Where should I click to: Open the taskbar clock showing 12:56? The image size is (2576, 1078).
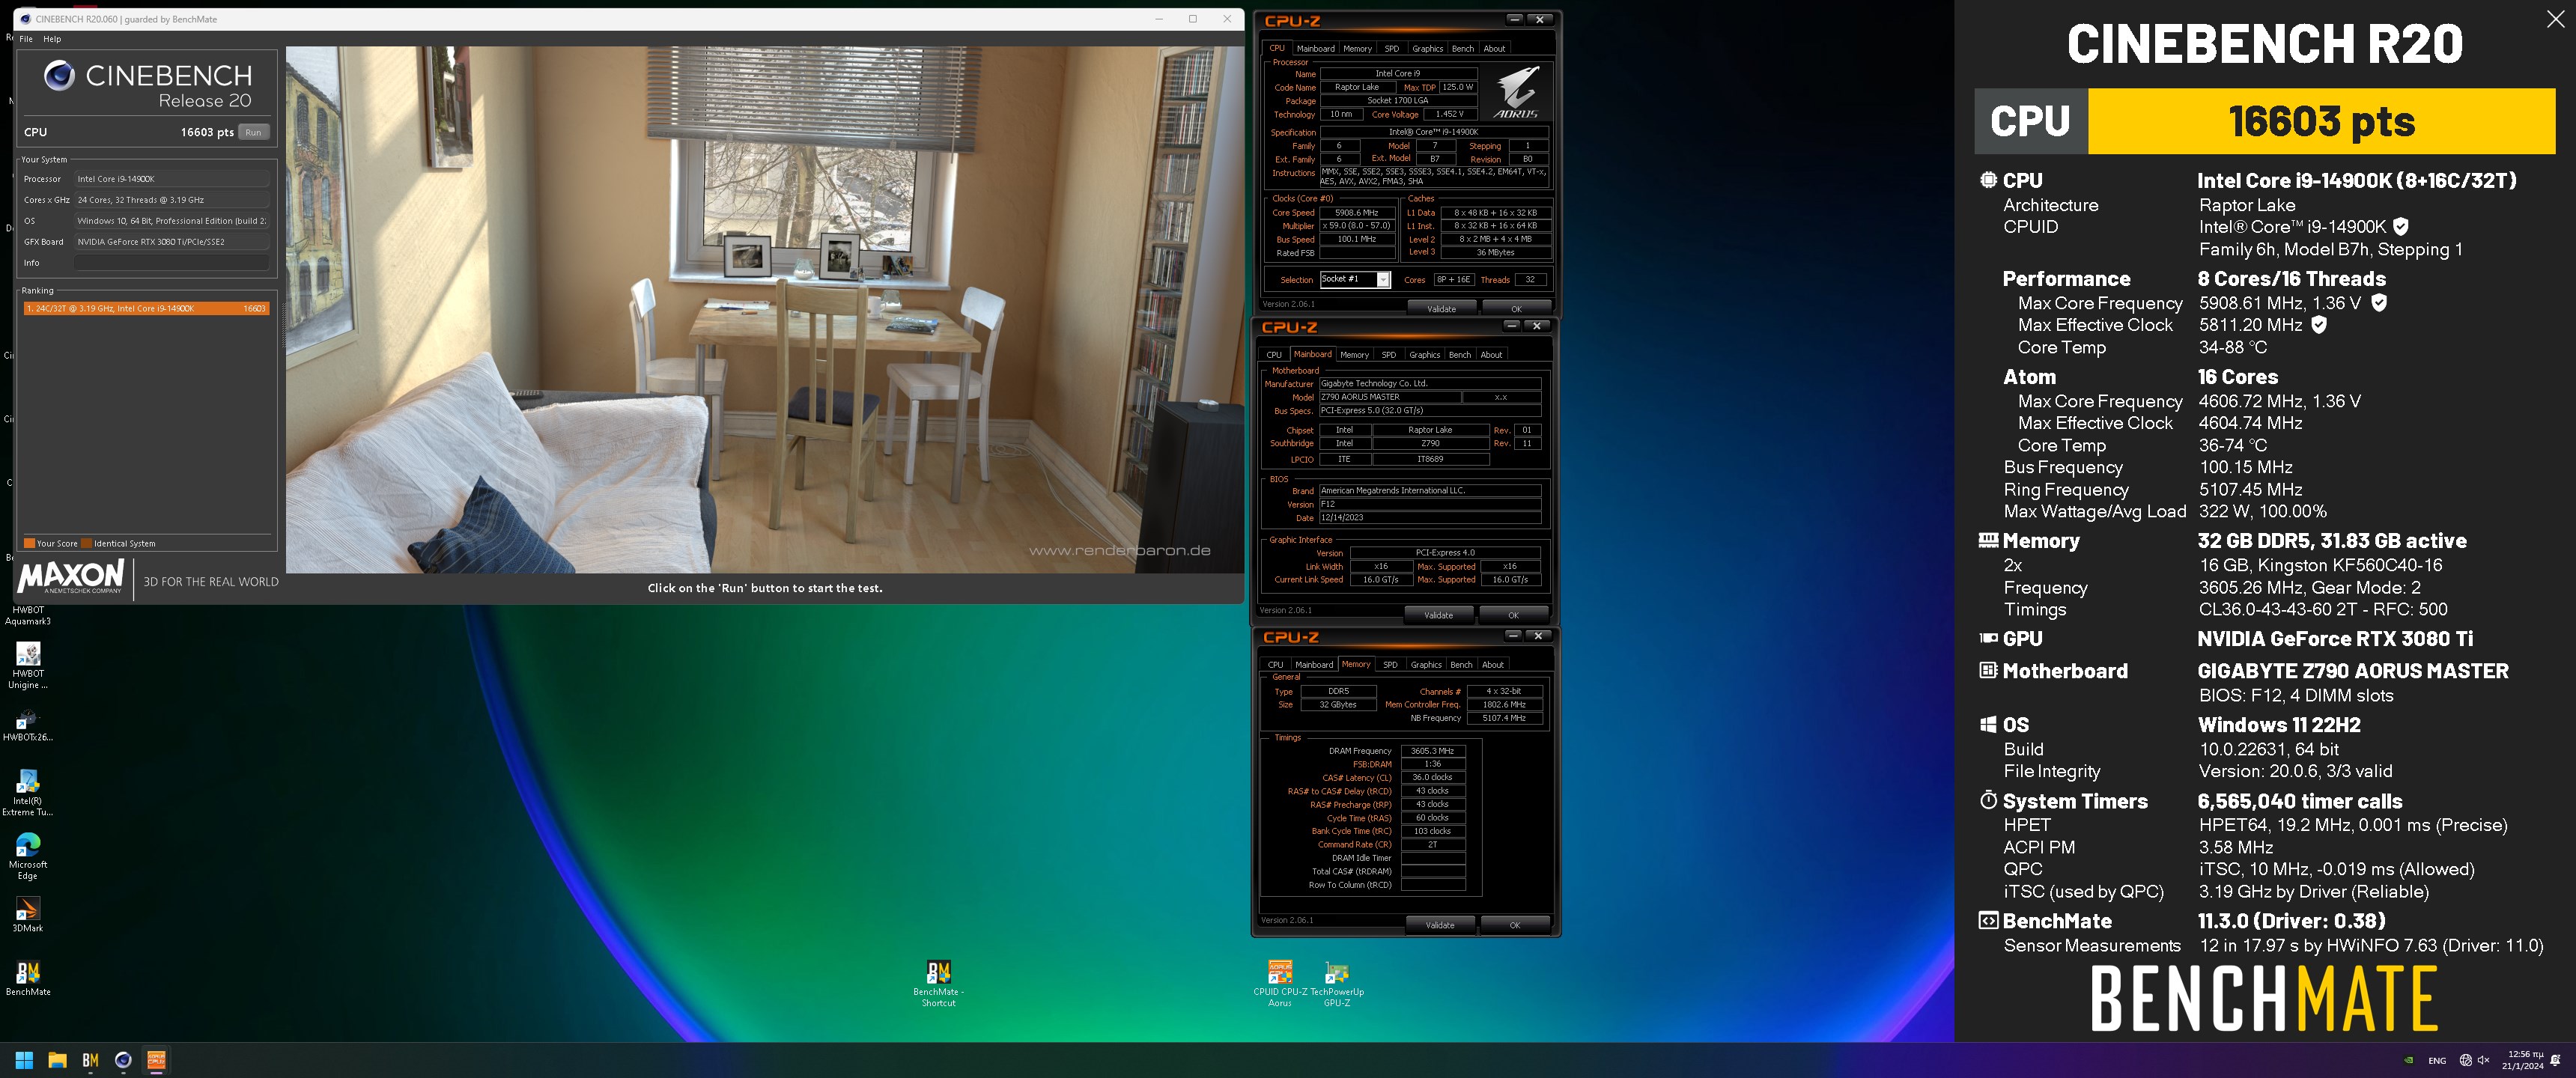pos(2523,1060)
